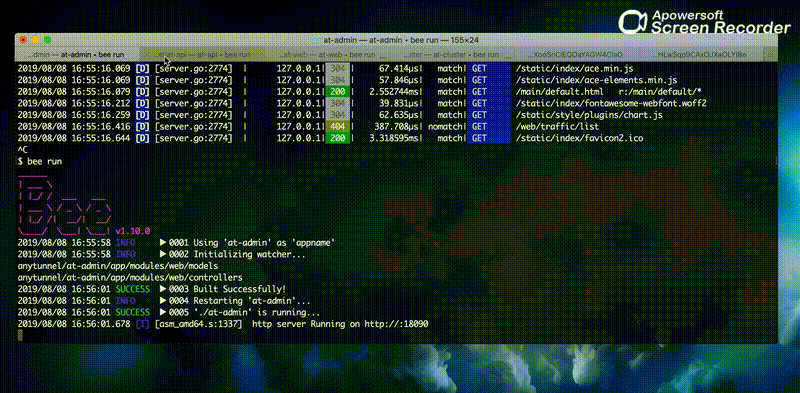The width and height of the screenshot is (800, 393).
Task: Click the Apowersoft Screen Recorder camera icon
Action: pyautogui.click(x=633, y=22)
